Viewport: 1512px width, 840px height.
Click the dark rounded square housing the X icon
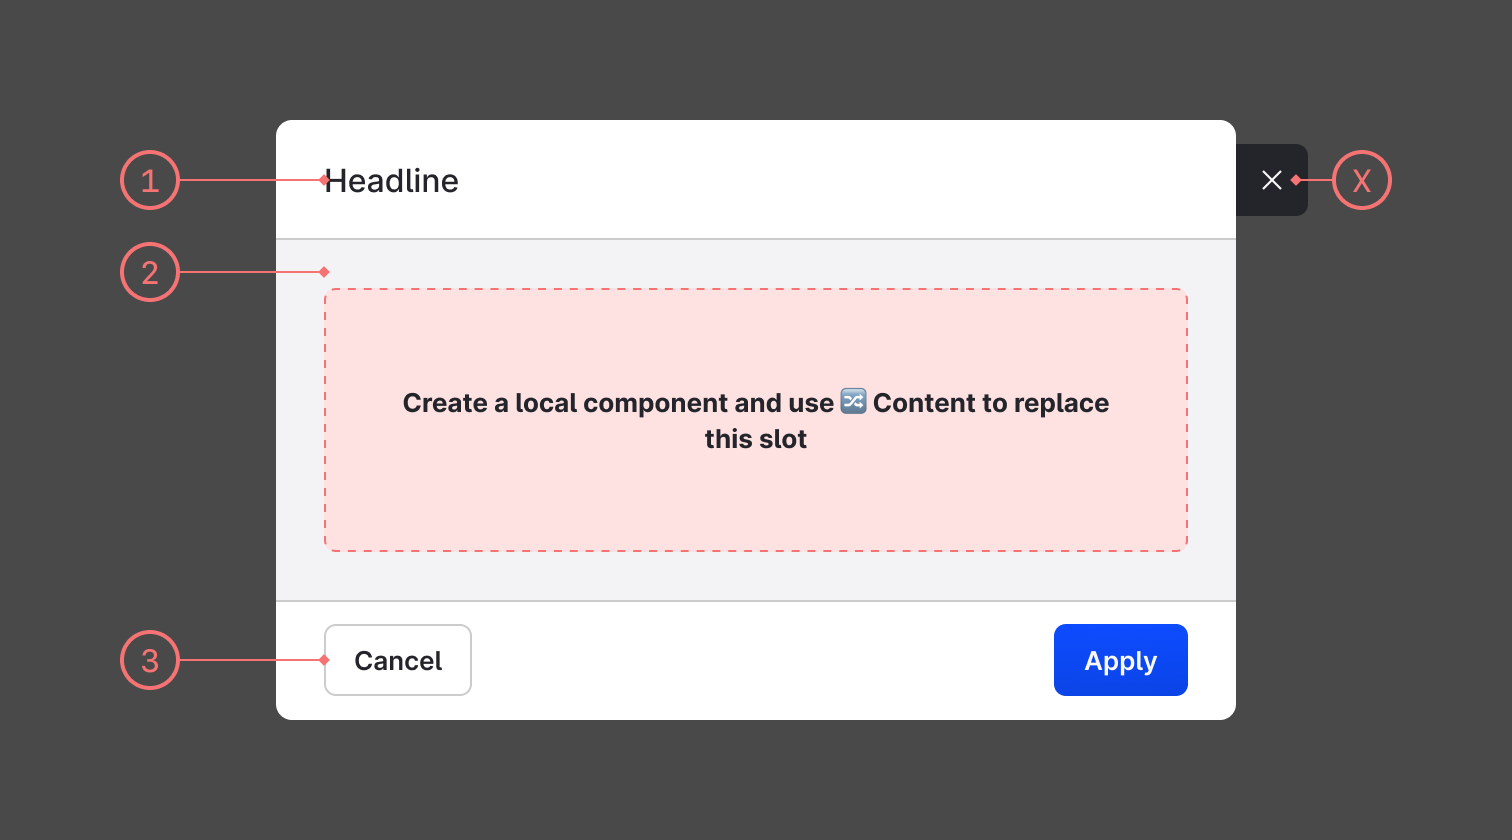(x=1272, y=180)
